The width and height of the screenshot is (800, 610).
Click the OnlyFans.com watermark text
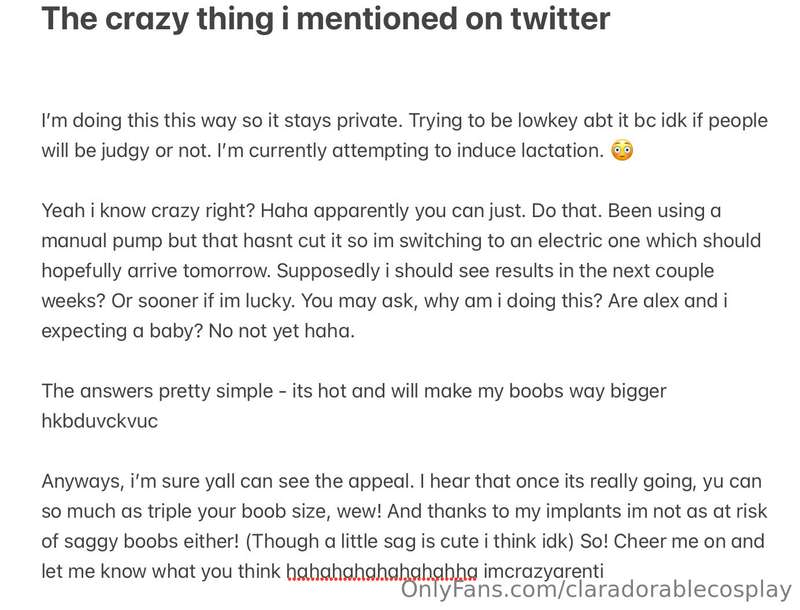pyautogui.click(x=596, y=590)
